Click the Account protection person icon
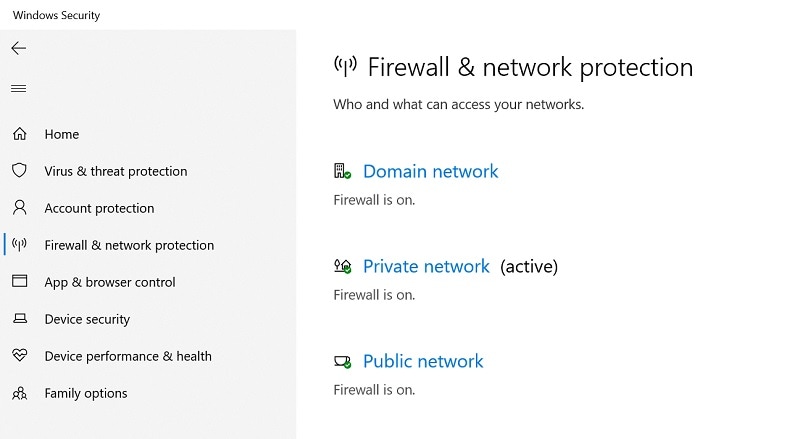 (19, 208)
